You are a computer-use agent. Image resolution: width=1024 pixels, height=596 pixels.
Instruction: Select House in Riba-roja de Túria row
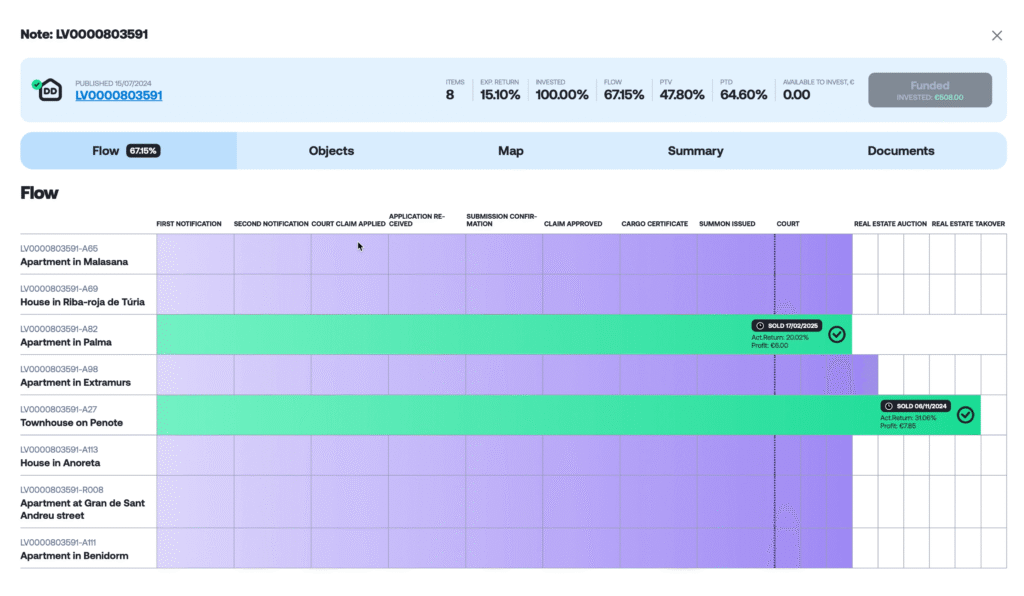pyautogui.click(x=513, y=294)
